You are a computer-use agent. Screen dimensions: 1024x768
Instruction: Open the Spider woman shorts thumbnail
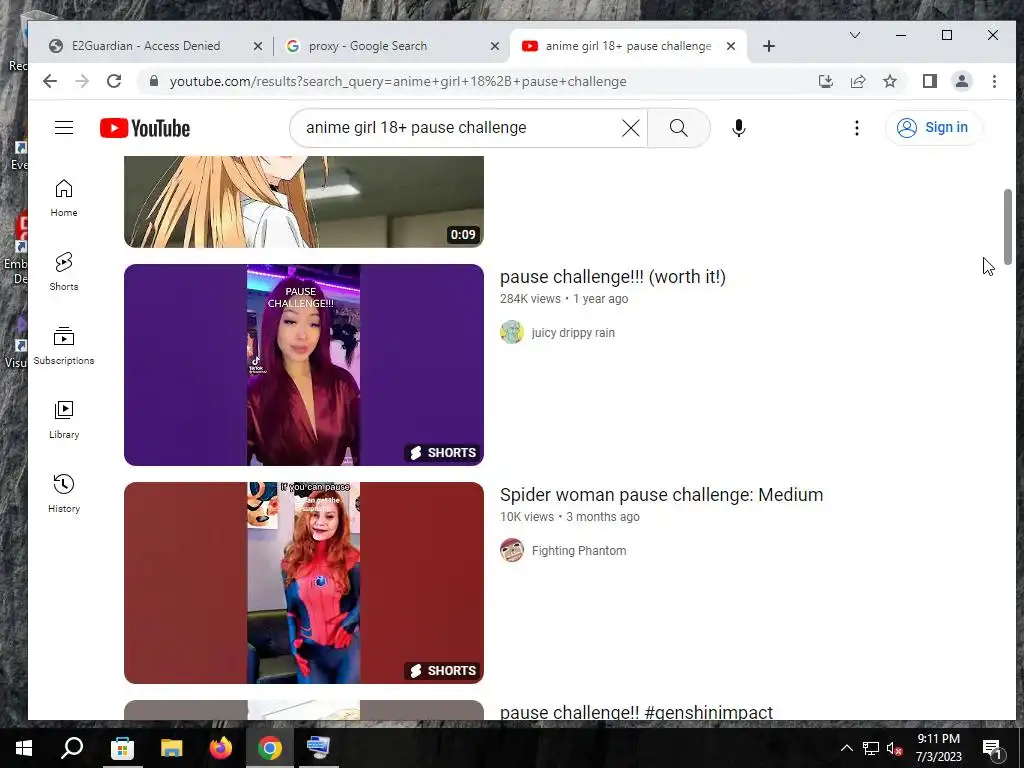(x=304, y=583)
